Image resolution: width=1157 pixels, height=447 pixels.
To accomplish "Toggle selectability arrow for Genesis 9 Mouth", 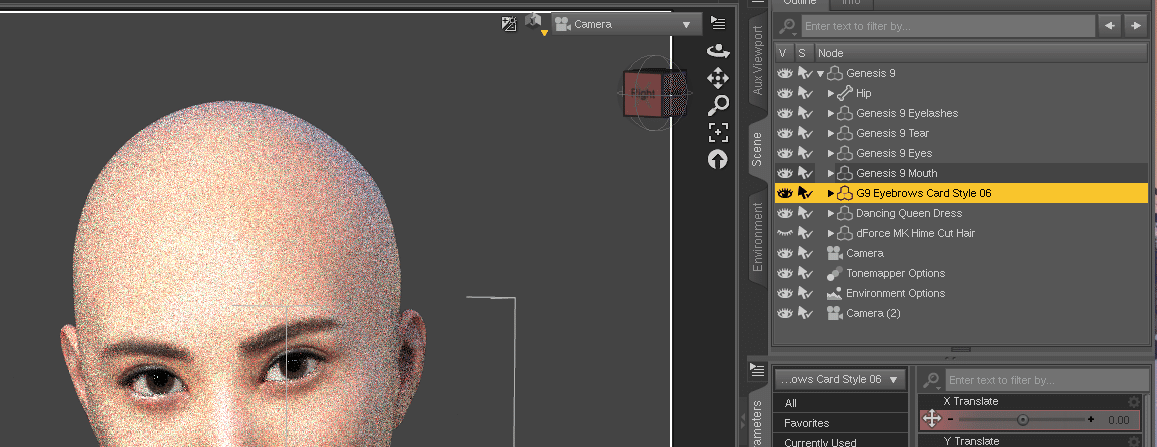I will click(805, 173).
